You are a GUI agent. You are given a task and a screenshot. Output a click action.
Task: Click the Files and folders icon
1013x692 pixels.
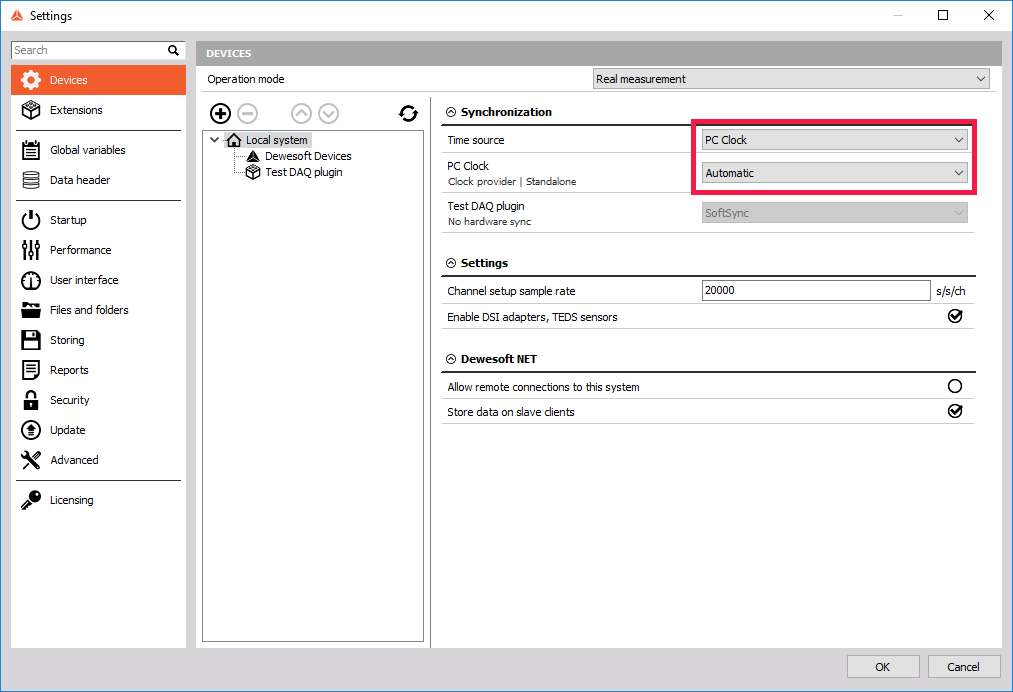(x=30, y=310)
